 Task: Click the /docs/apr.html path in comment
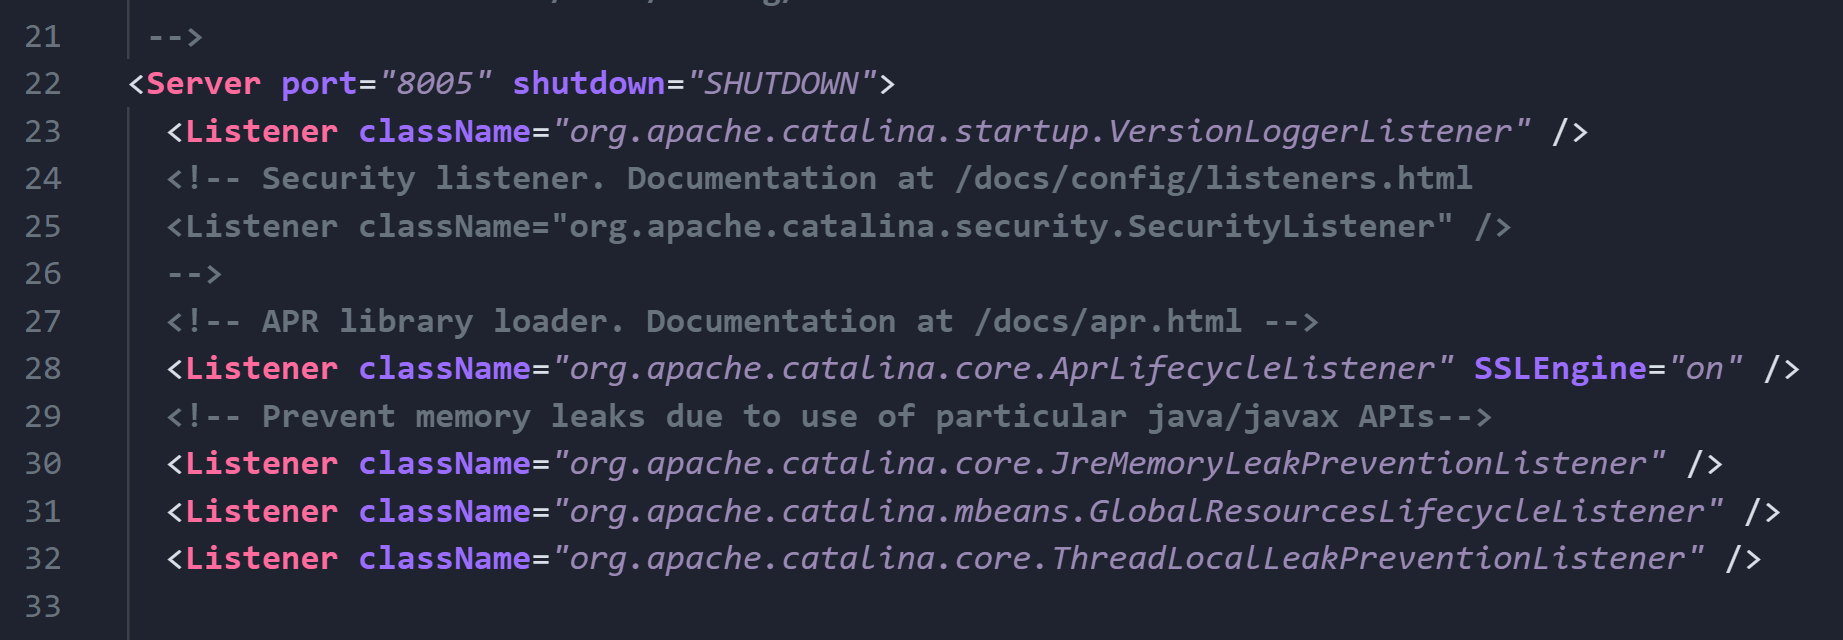[1108, 321]
